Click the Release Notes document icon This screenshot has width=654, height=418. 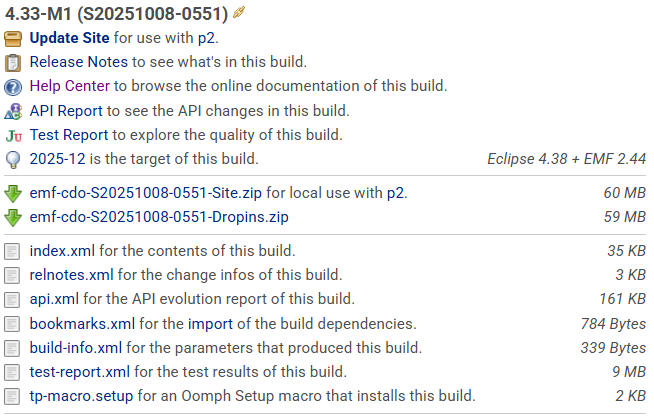click(x=13, y=63)
